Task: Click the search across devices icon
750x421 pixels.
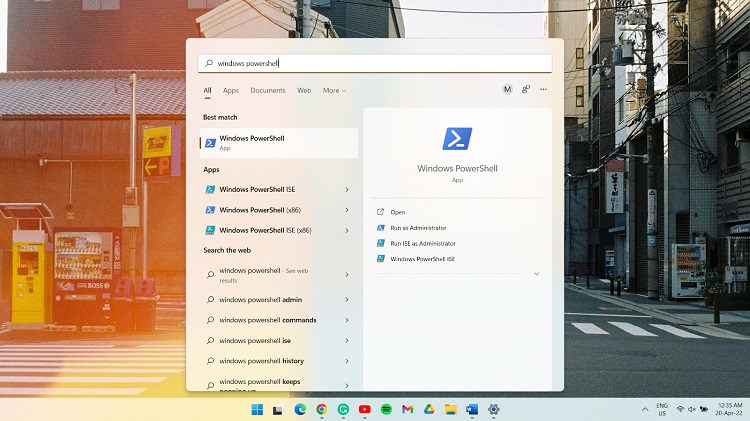Action: coord(526,89)
